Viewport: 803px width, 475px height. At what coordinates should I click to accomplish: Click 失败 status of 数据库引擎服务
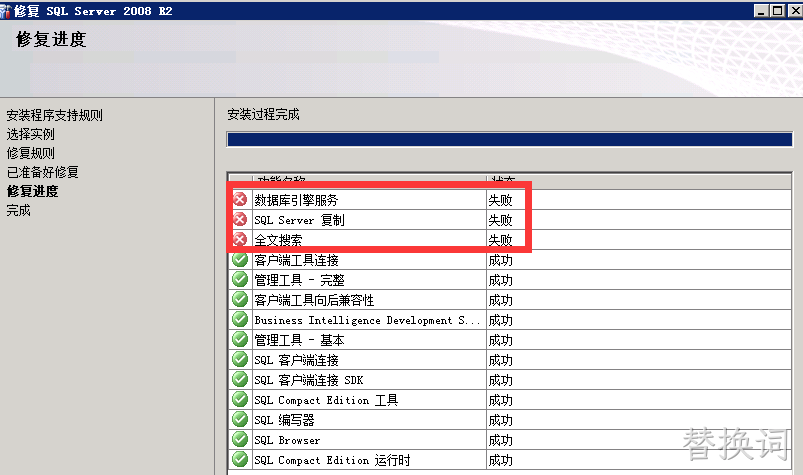pos(500,200)
